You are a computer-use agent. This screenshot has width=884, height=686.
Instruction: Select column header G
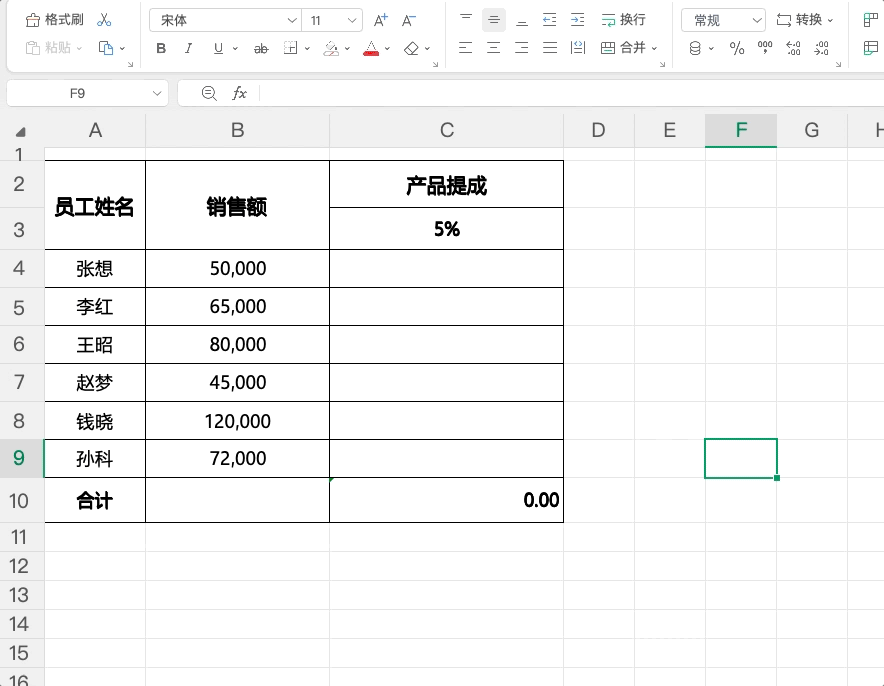[812, 130]
